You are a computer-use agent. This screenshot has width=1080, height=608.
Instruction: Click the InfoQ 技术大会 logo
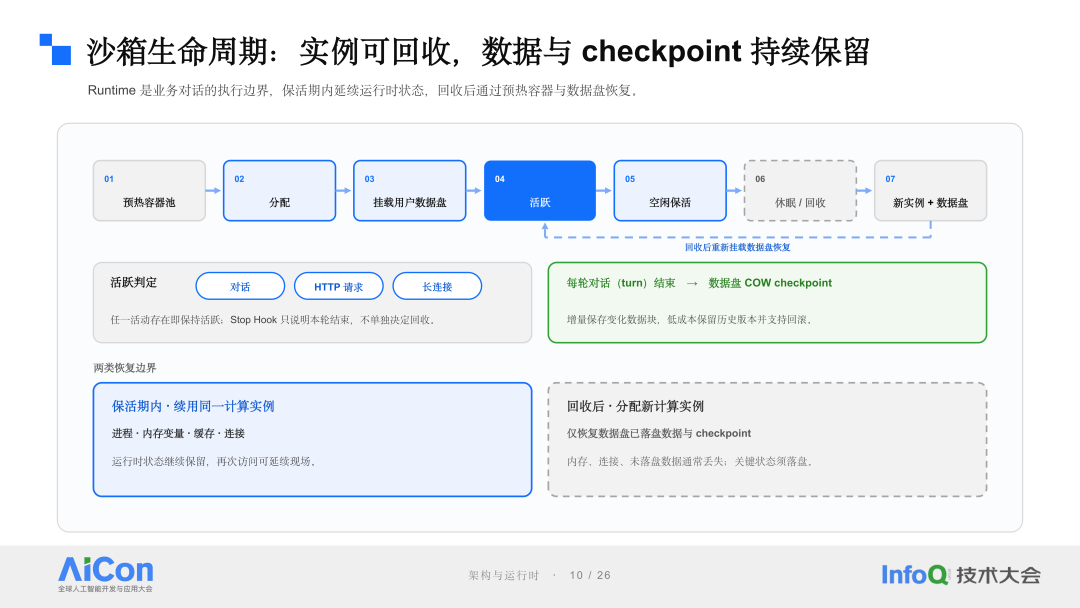click(x=961, y=574)
